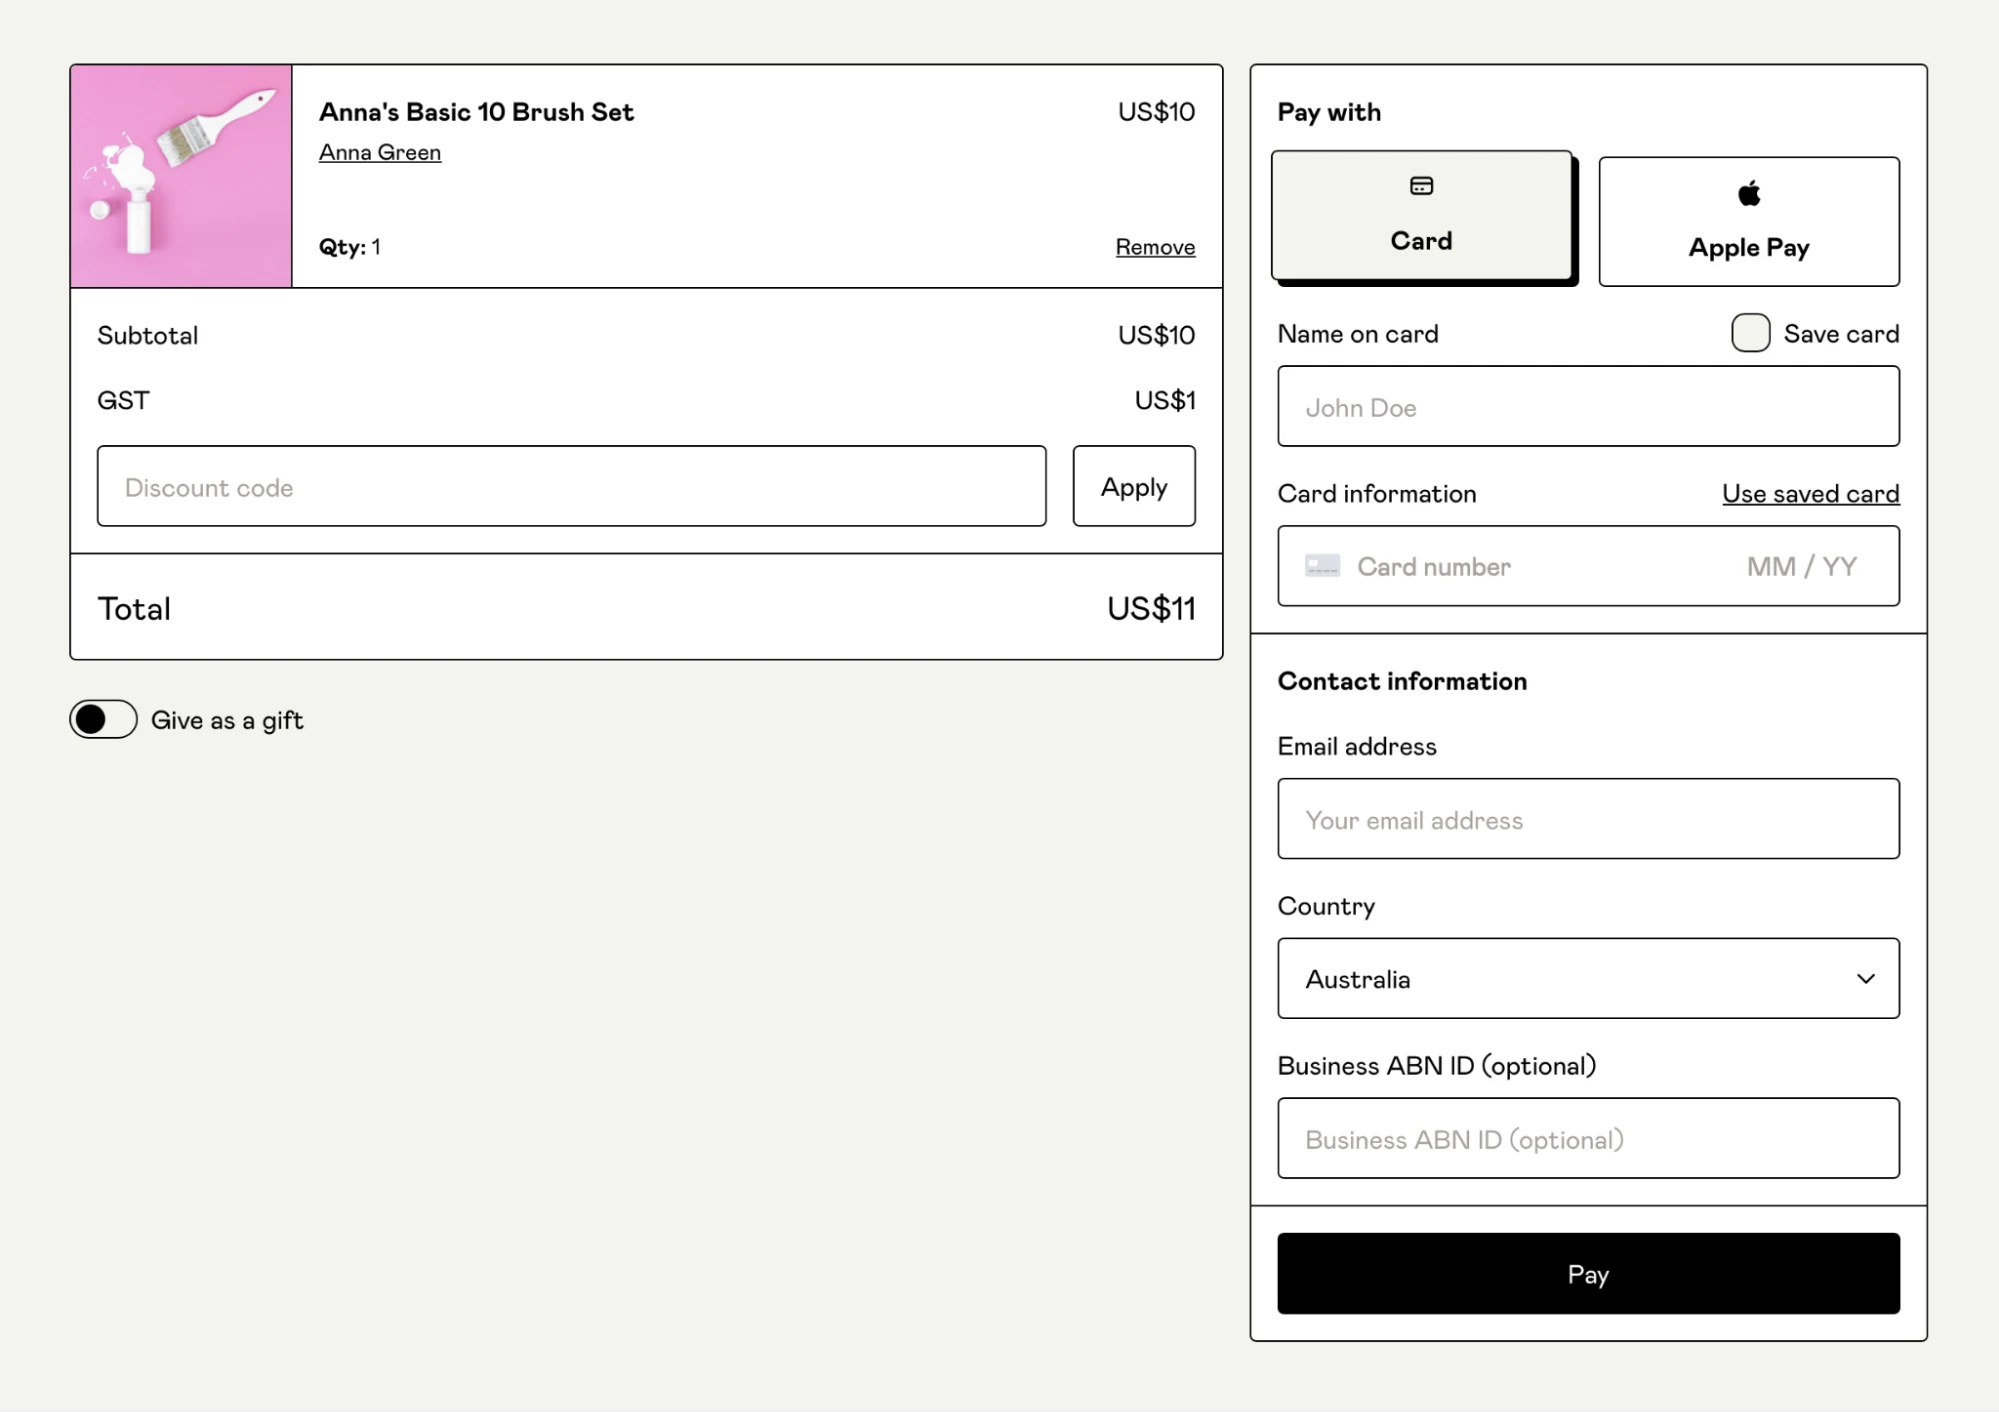Select Australia from the country field
This screenshot has width=1999, height=1413.
coord(1587,978)
